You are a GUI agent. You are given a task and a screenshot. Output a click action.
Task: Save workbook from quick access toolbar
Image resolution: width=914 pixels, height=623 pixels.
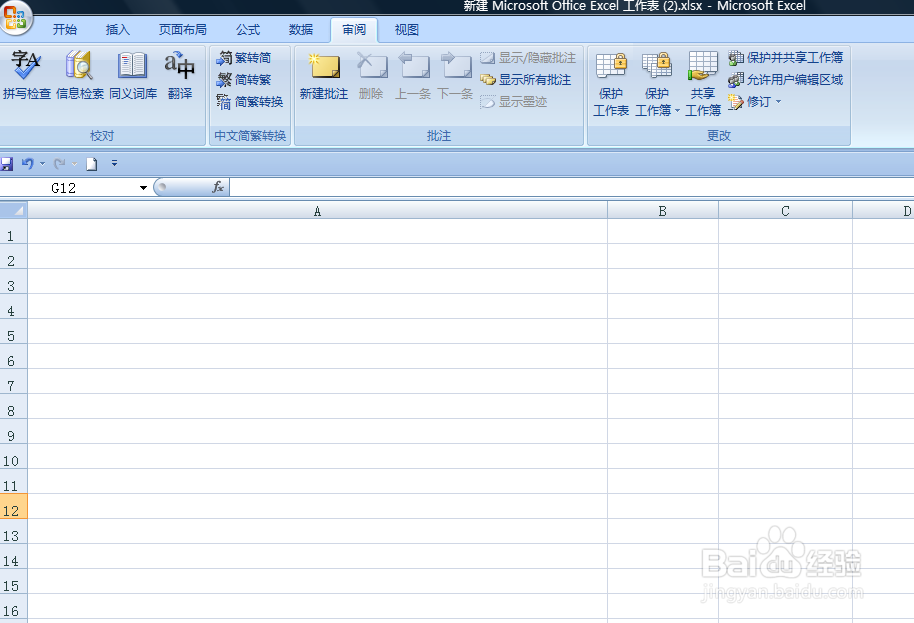point(7,164)
